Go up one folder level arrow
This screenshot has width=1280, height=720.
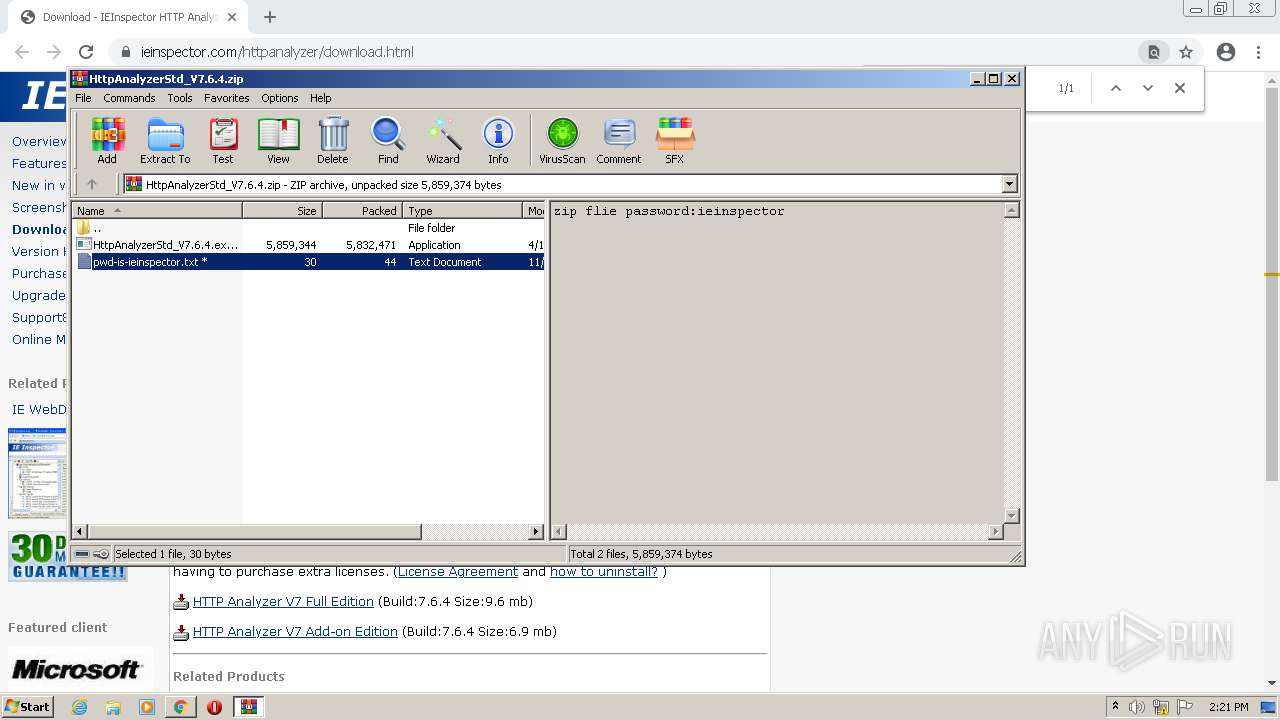[92, 184]
